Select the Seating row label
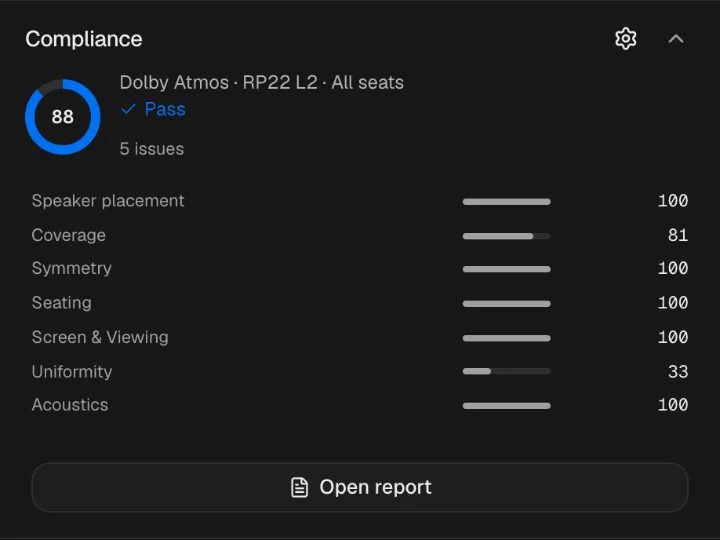Image resolution: width=720 pixels, height=540 pixels. click(x=62, y=303)
